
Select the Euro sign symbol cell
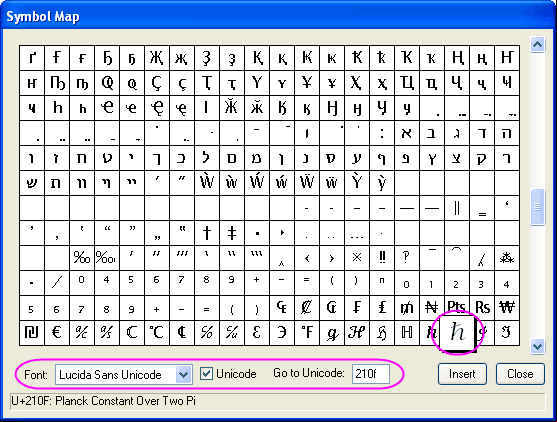(x=57, y=333)
